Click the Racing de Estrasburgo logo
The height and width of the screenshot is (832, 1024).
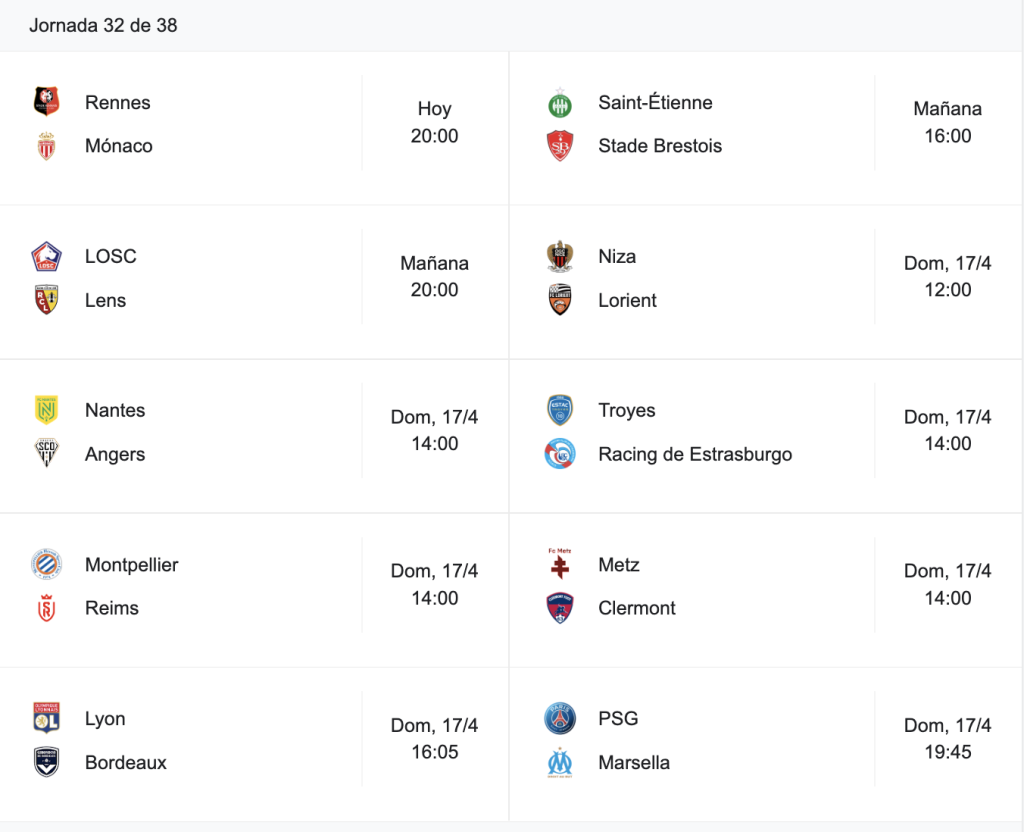pos(560,454)
